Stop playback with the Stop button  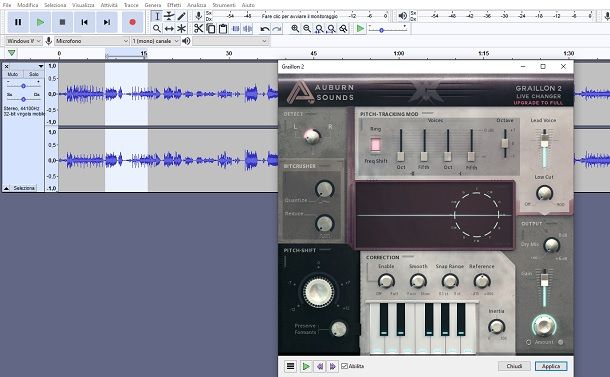[x=62, y=22]
